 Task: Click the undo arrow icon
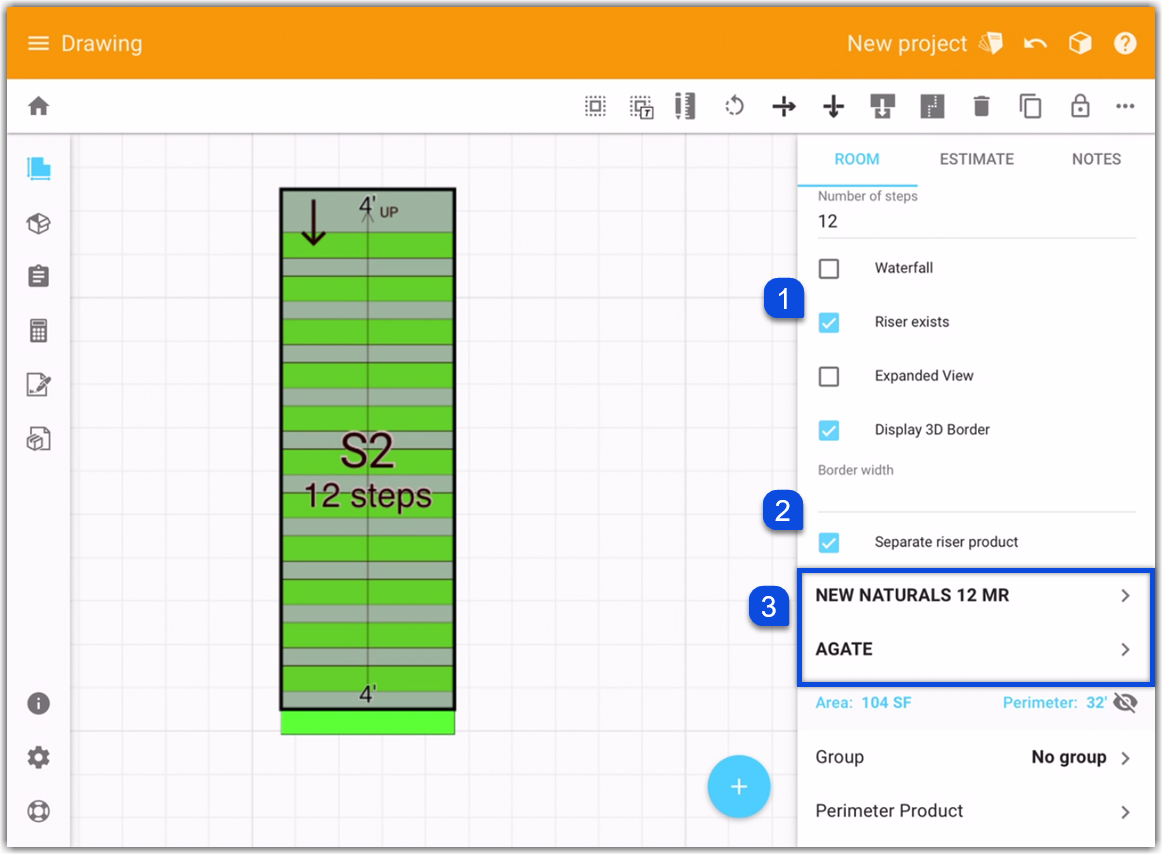coord(1035,44)
